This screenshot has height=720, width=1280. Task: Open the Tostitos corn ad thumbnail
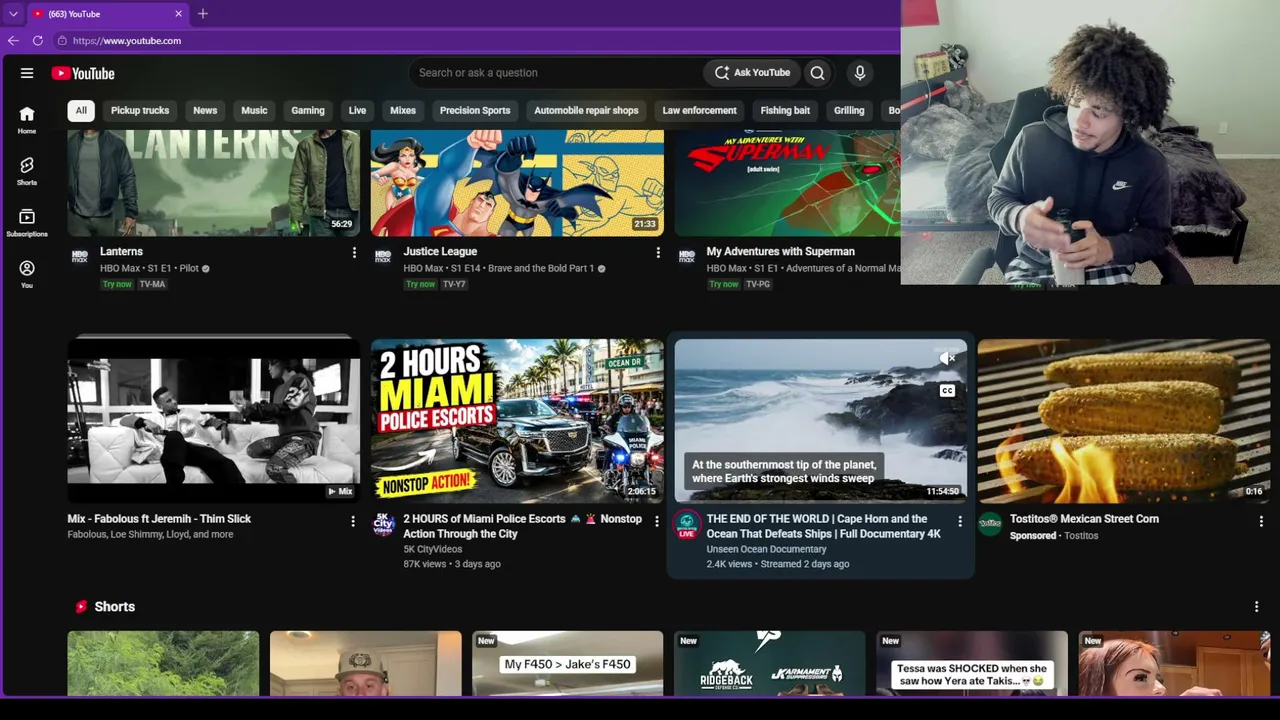coord(1124,420)
